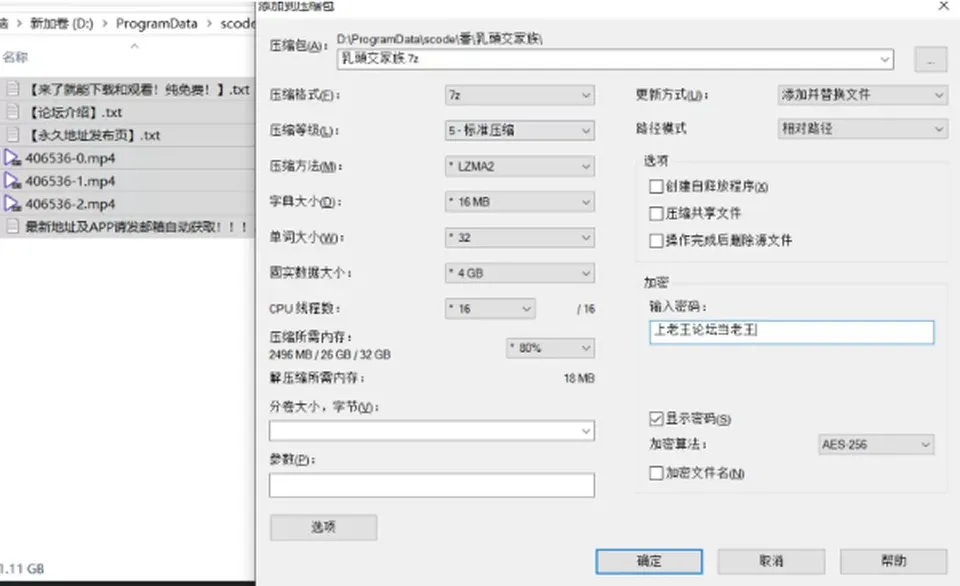Expand the 压缩方法 LZMA2 dropdown

click(520, 166)
